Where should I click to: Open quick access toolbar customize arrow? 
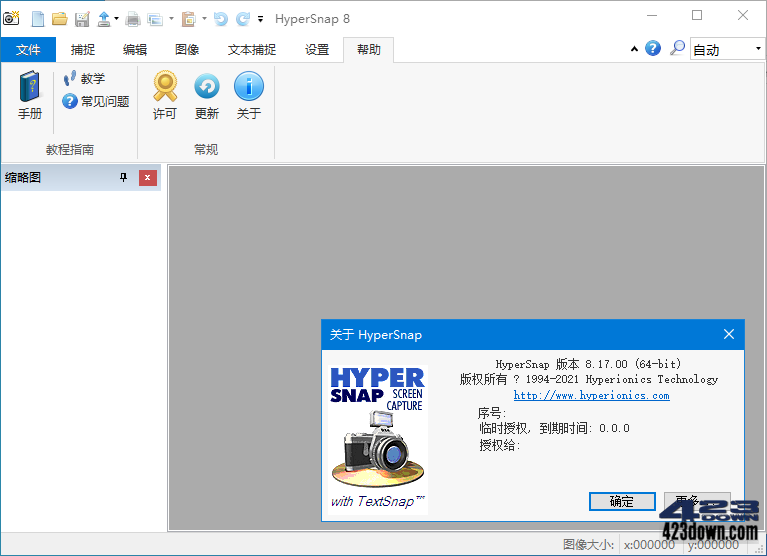260,20
